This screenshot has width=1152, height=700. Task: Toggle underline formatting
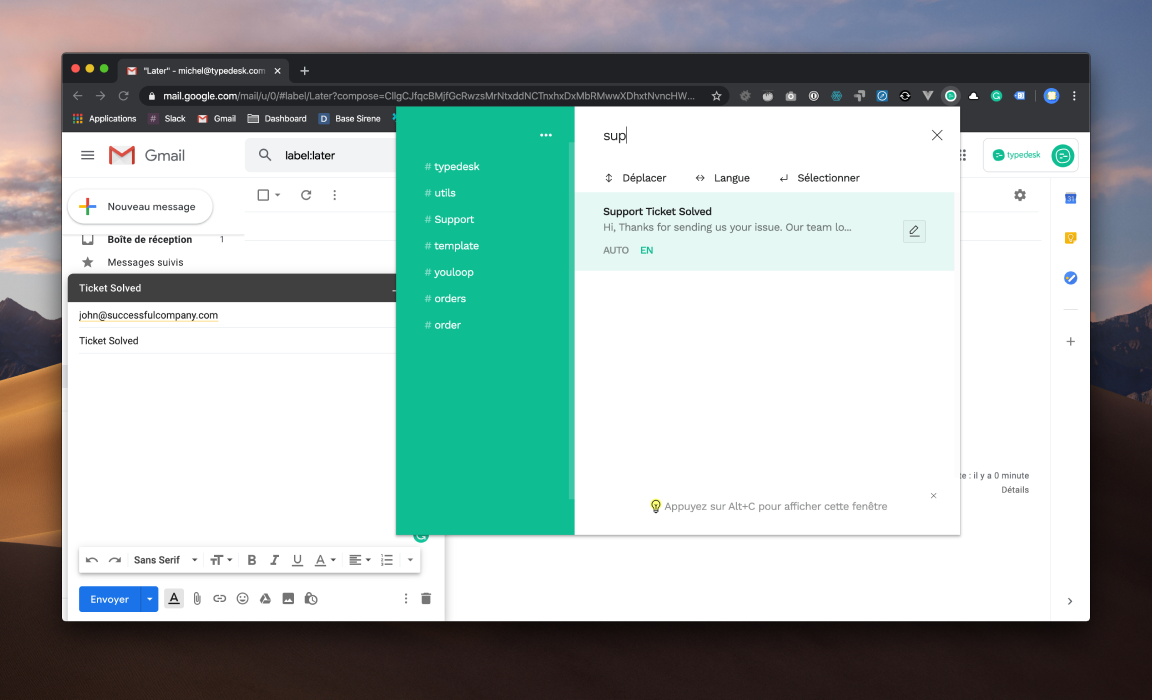297,560
